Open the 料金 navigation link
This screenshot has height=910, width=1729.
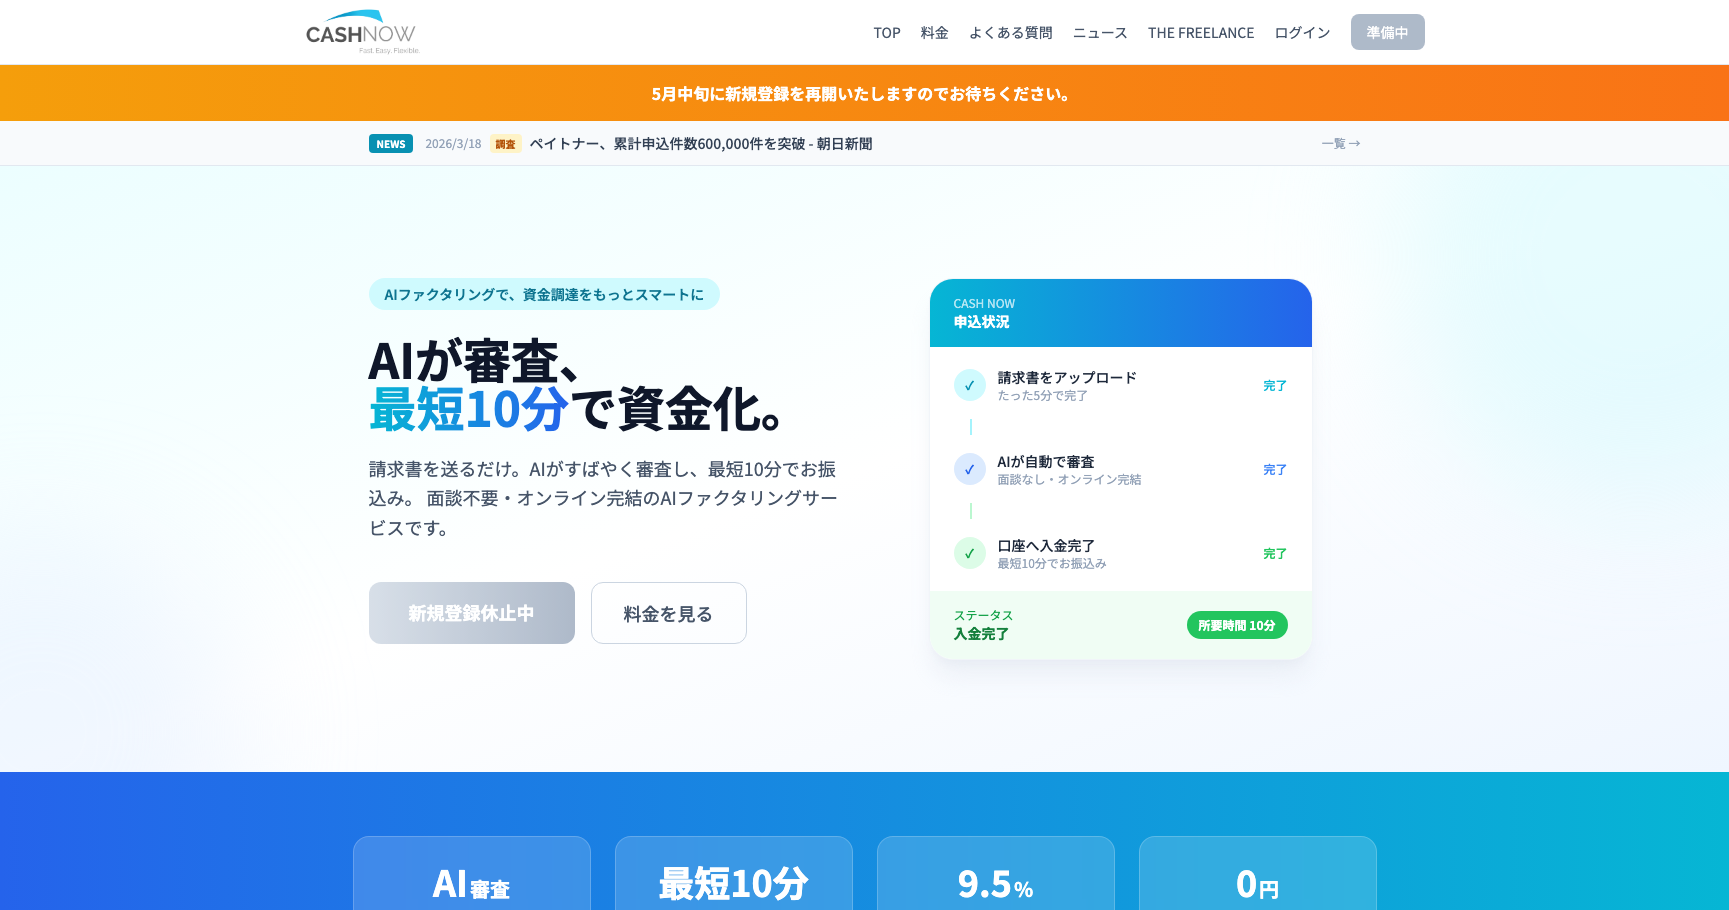935,33
